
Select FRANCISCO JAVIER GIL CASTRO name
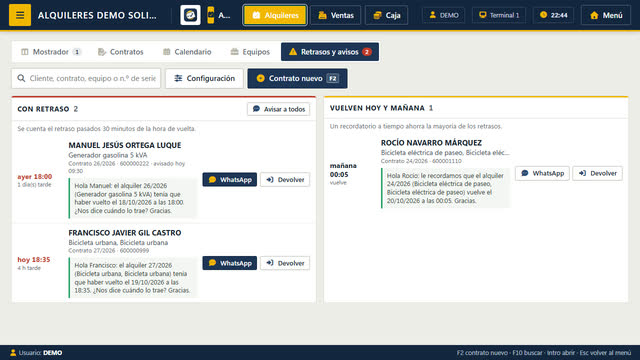click(x=124, y=233)
